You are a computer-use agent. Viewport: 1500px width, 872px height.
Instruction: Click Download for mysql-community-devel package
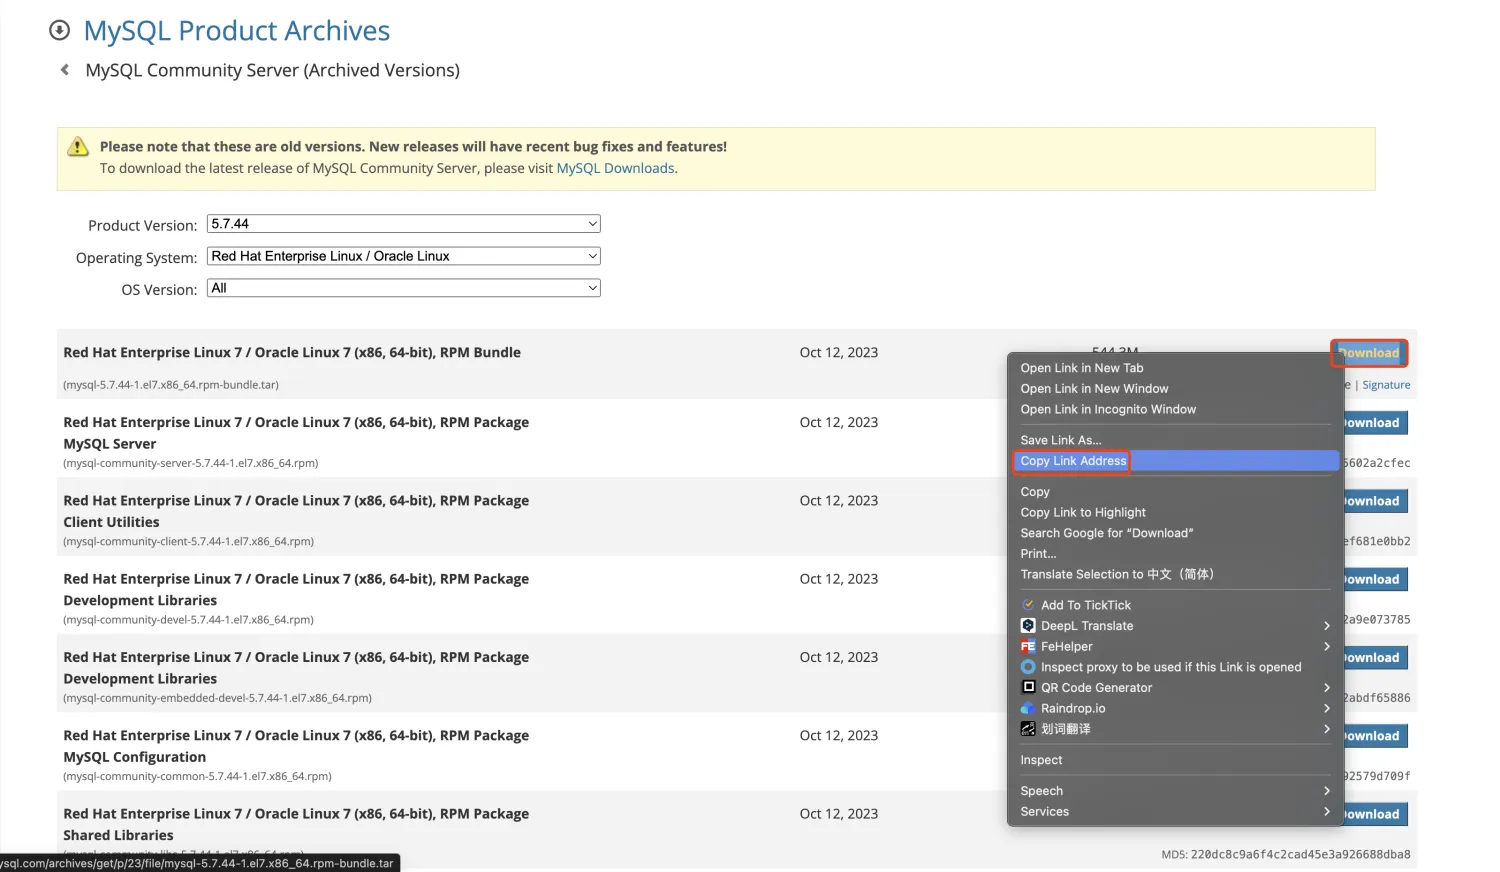coord(1374,579)
